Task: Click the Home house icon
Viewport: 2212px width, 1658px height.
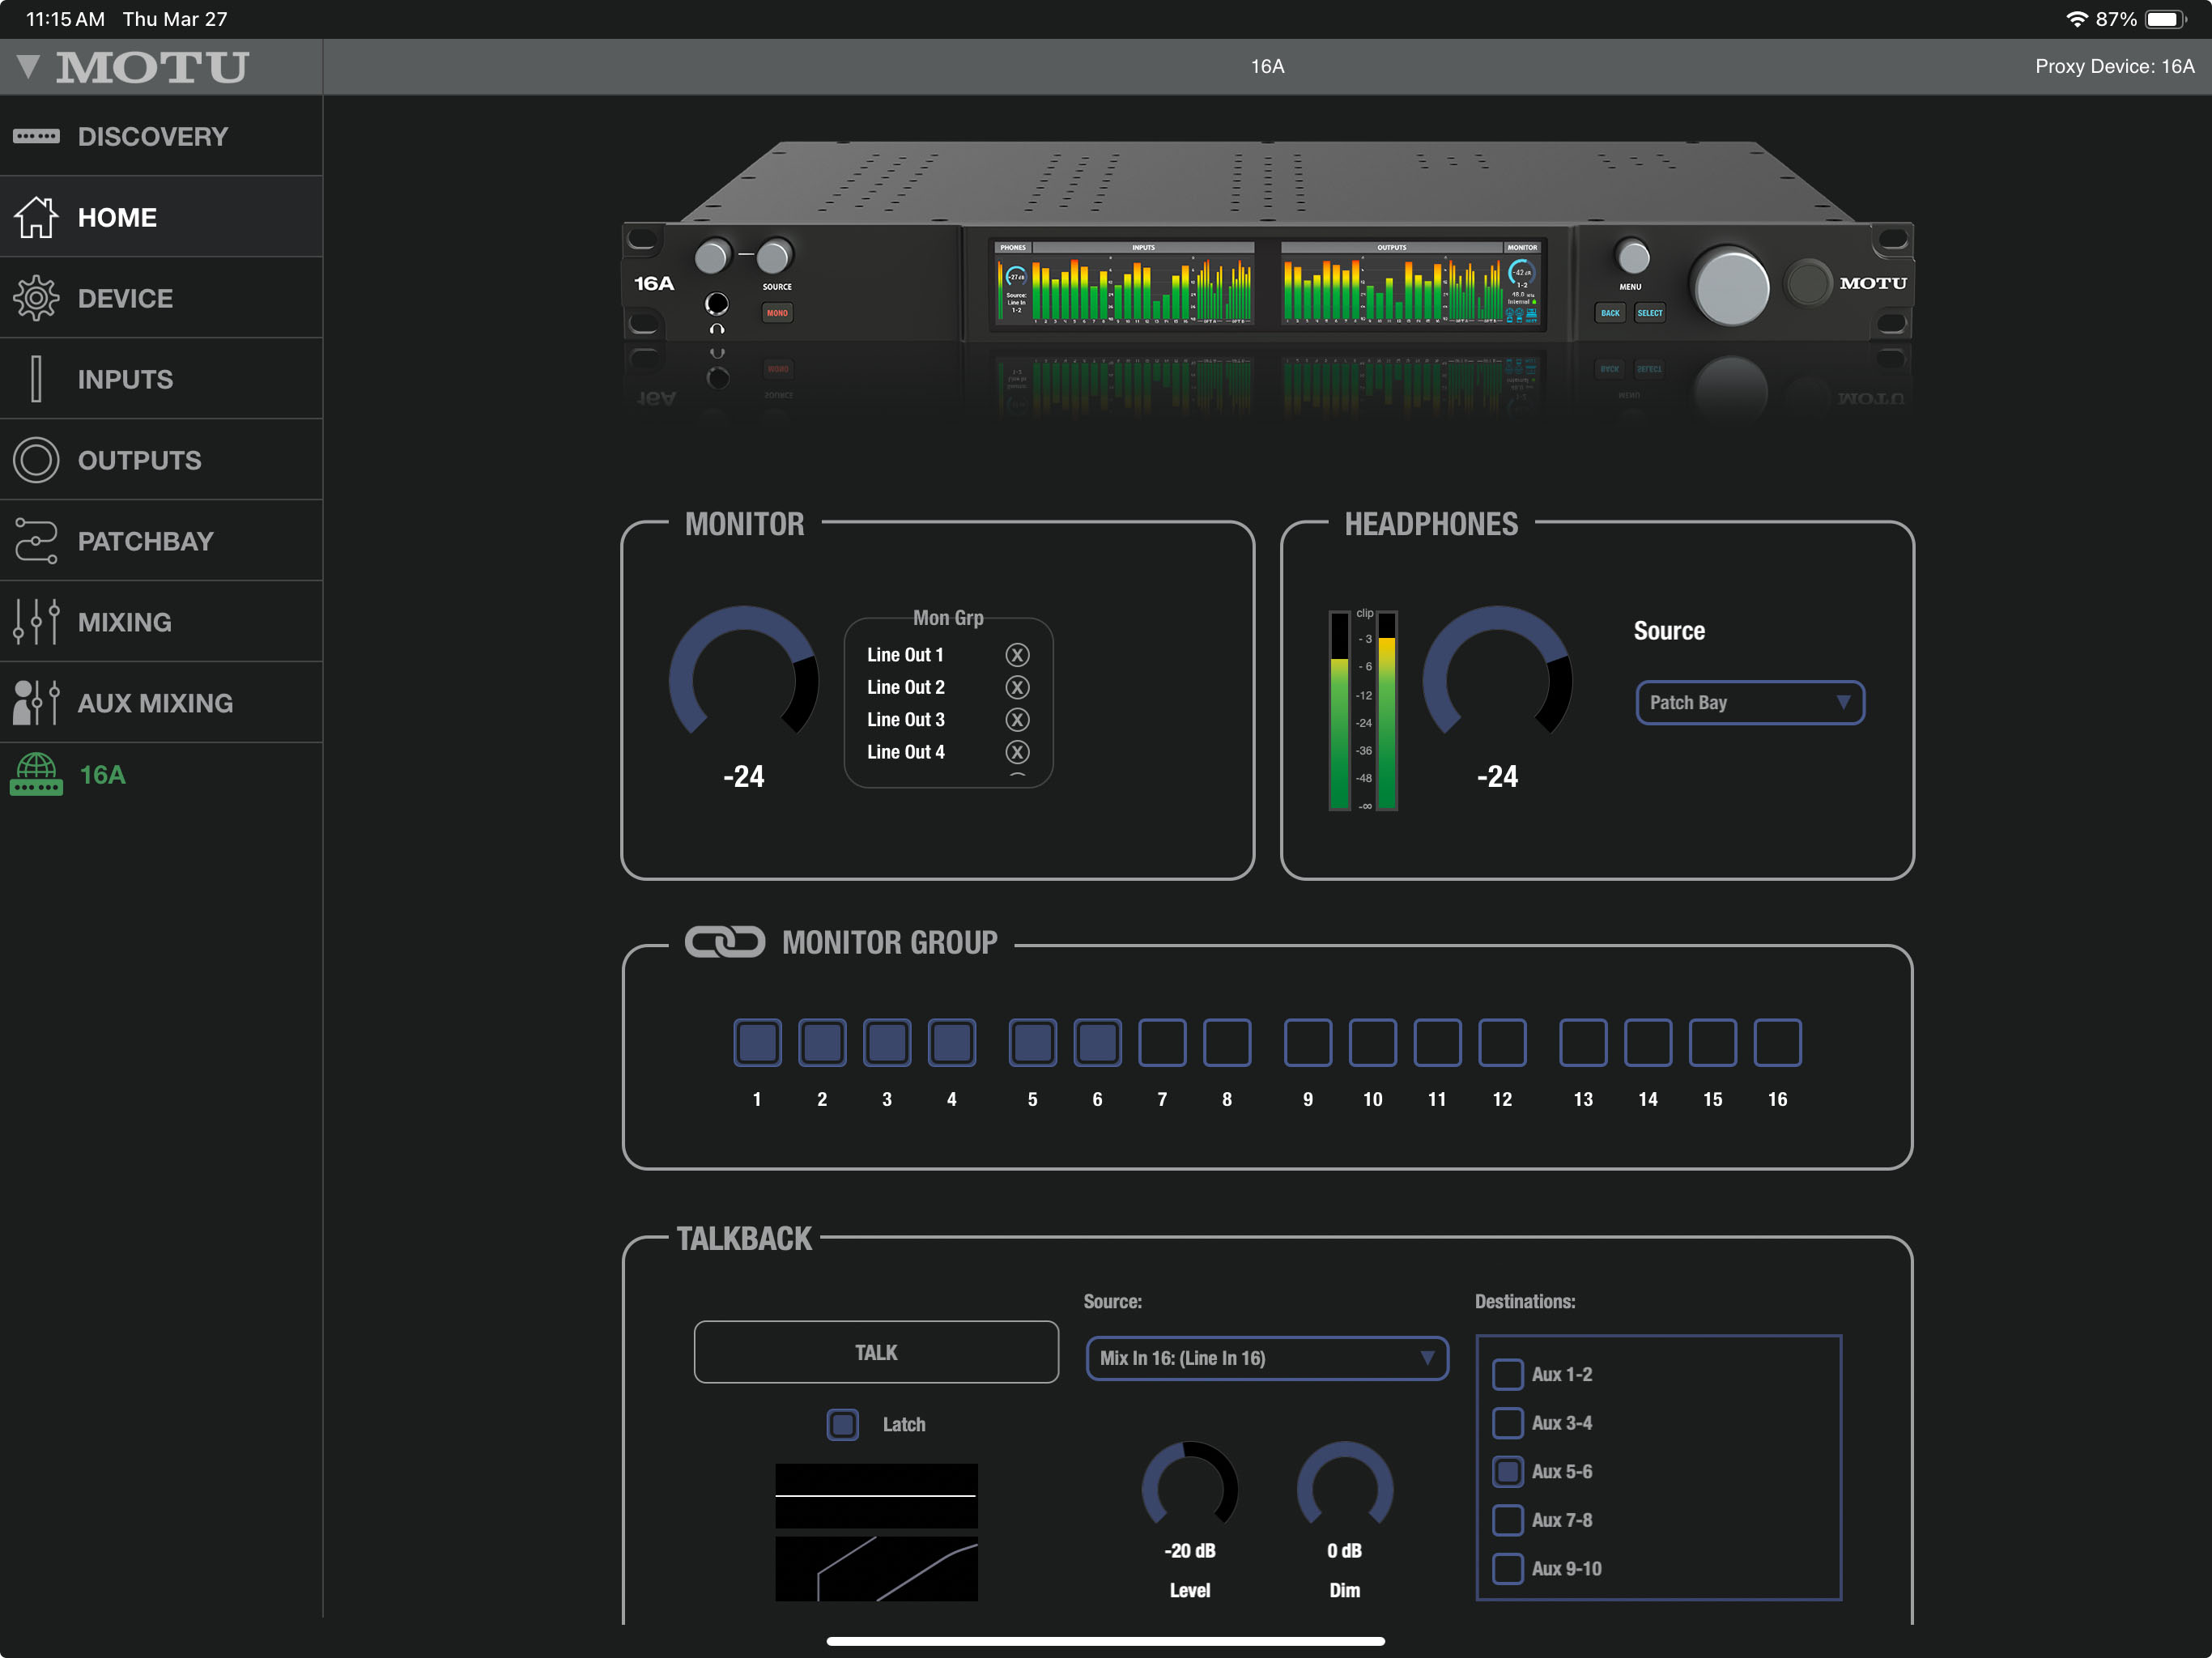Action: tap(36, 217)
